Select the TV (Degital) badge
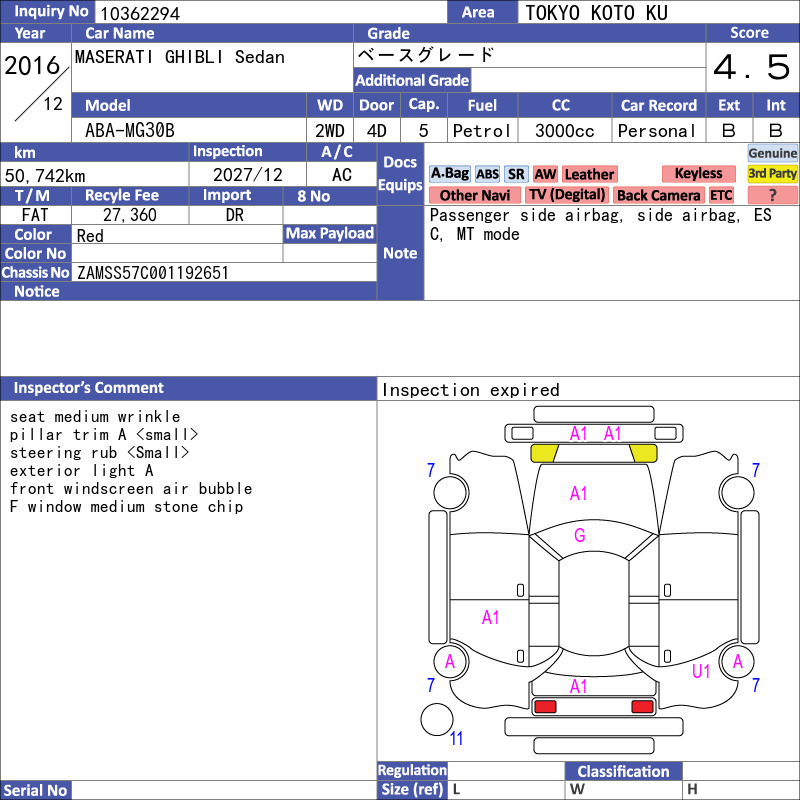This screenshot has width=800, height=800. 567,195
